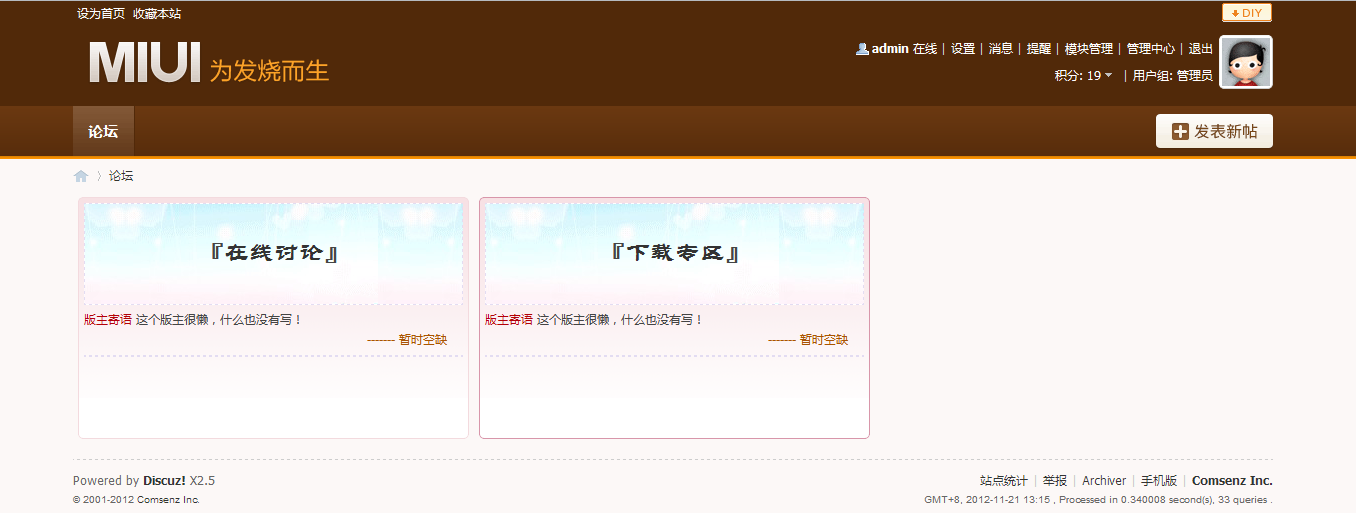
Task: Open 管理中心 admin center
Action: coord(1151,48)
